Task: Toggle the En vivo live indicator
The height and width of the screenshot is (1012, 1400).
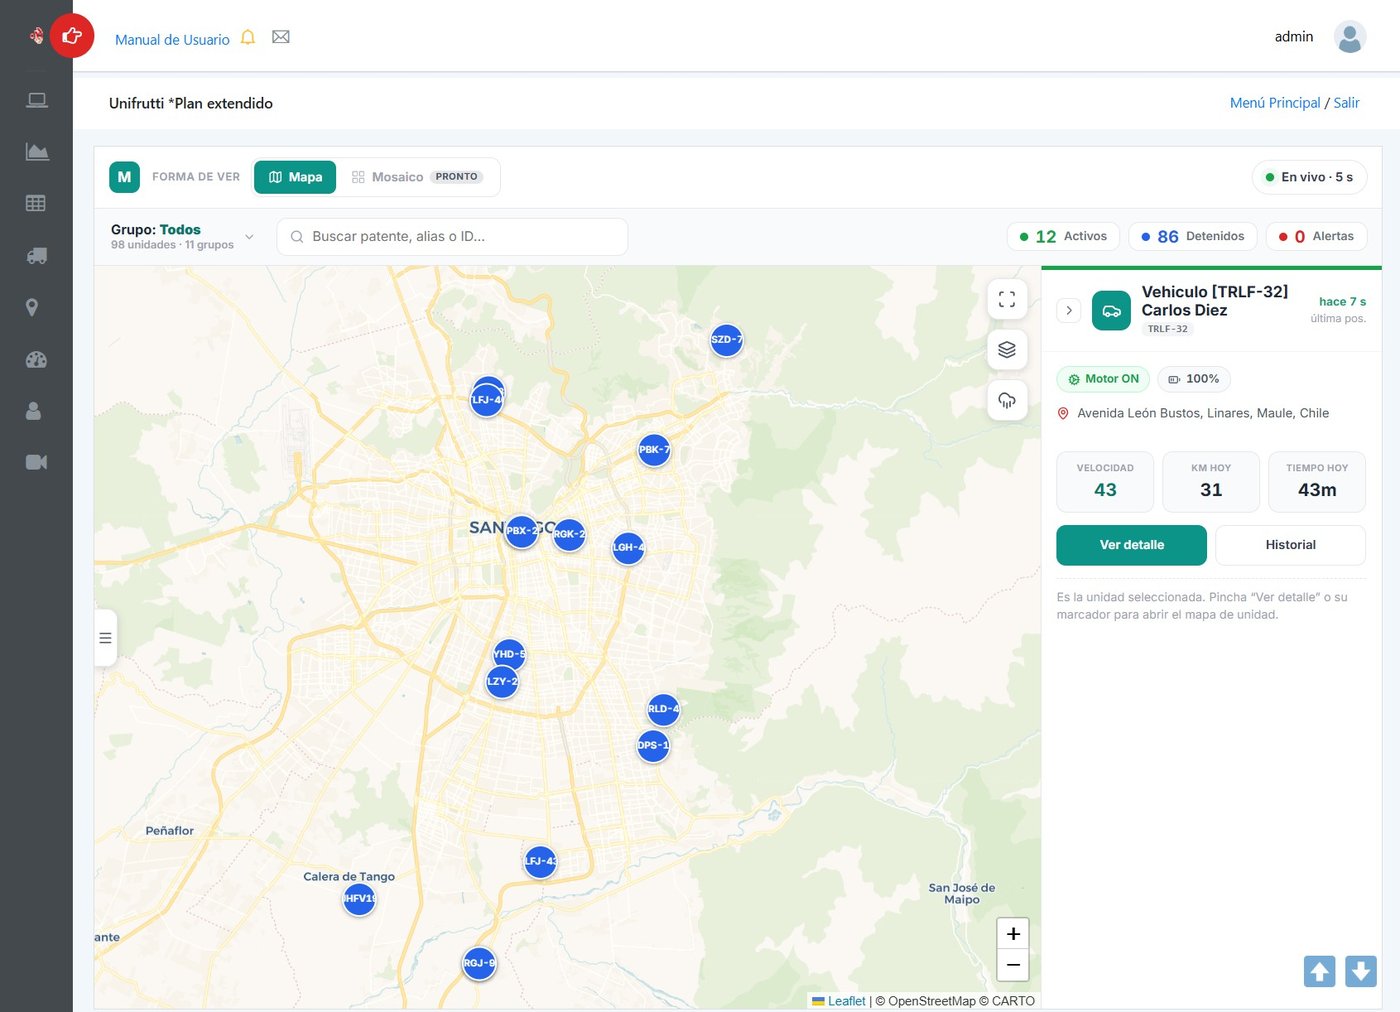Action: 1309,177
